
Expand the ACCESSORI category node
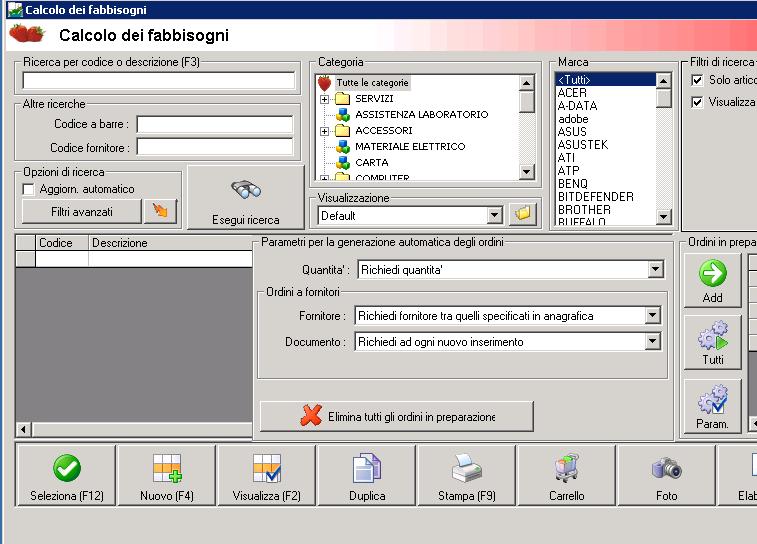[324, 131]
